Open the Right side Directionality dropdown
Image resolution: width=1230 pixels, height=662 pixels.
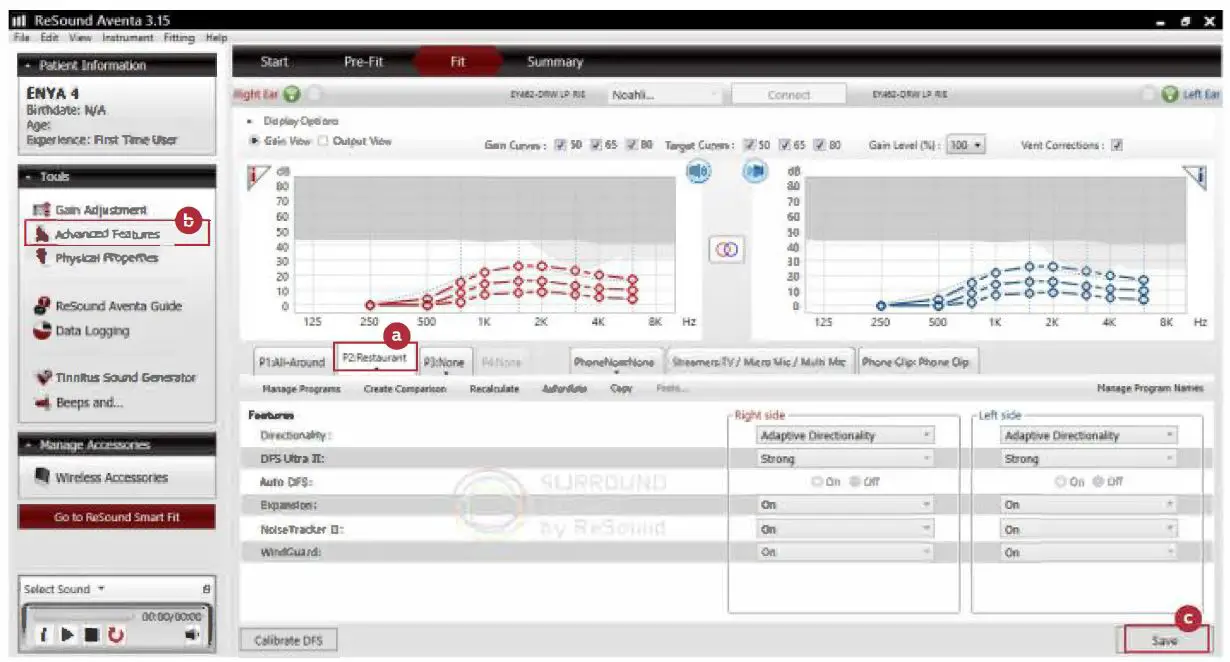pyautogui.click(x=845, y=436)
